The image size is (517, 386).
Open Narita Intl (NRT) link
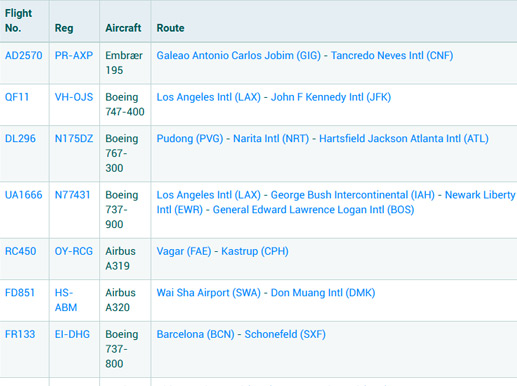[271, 138]
